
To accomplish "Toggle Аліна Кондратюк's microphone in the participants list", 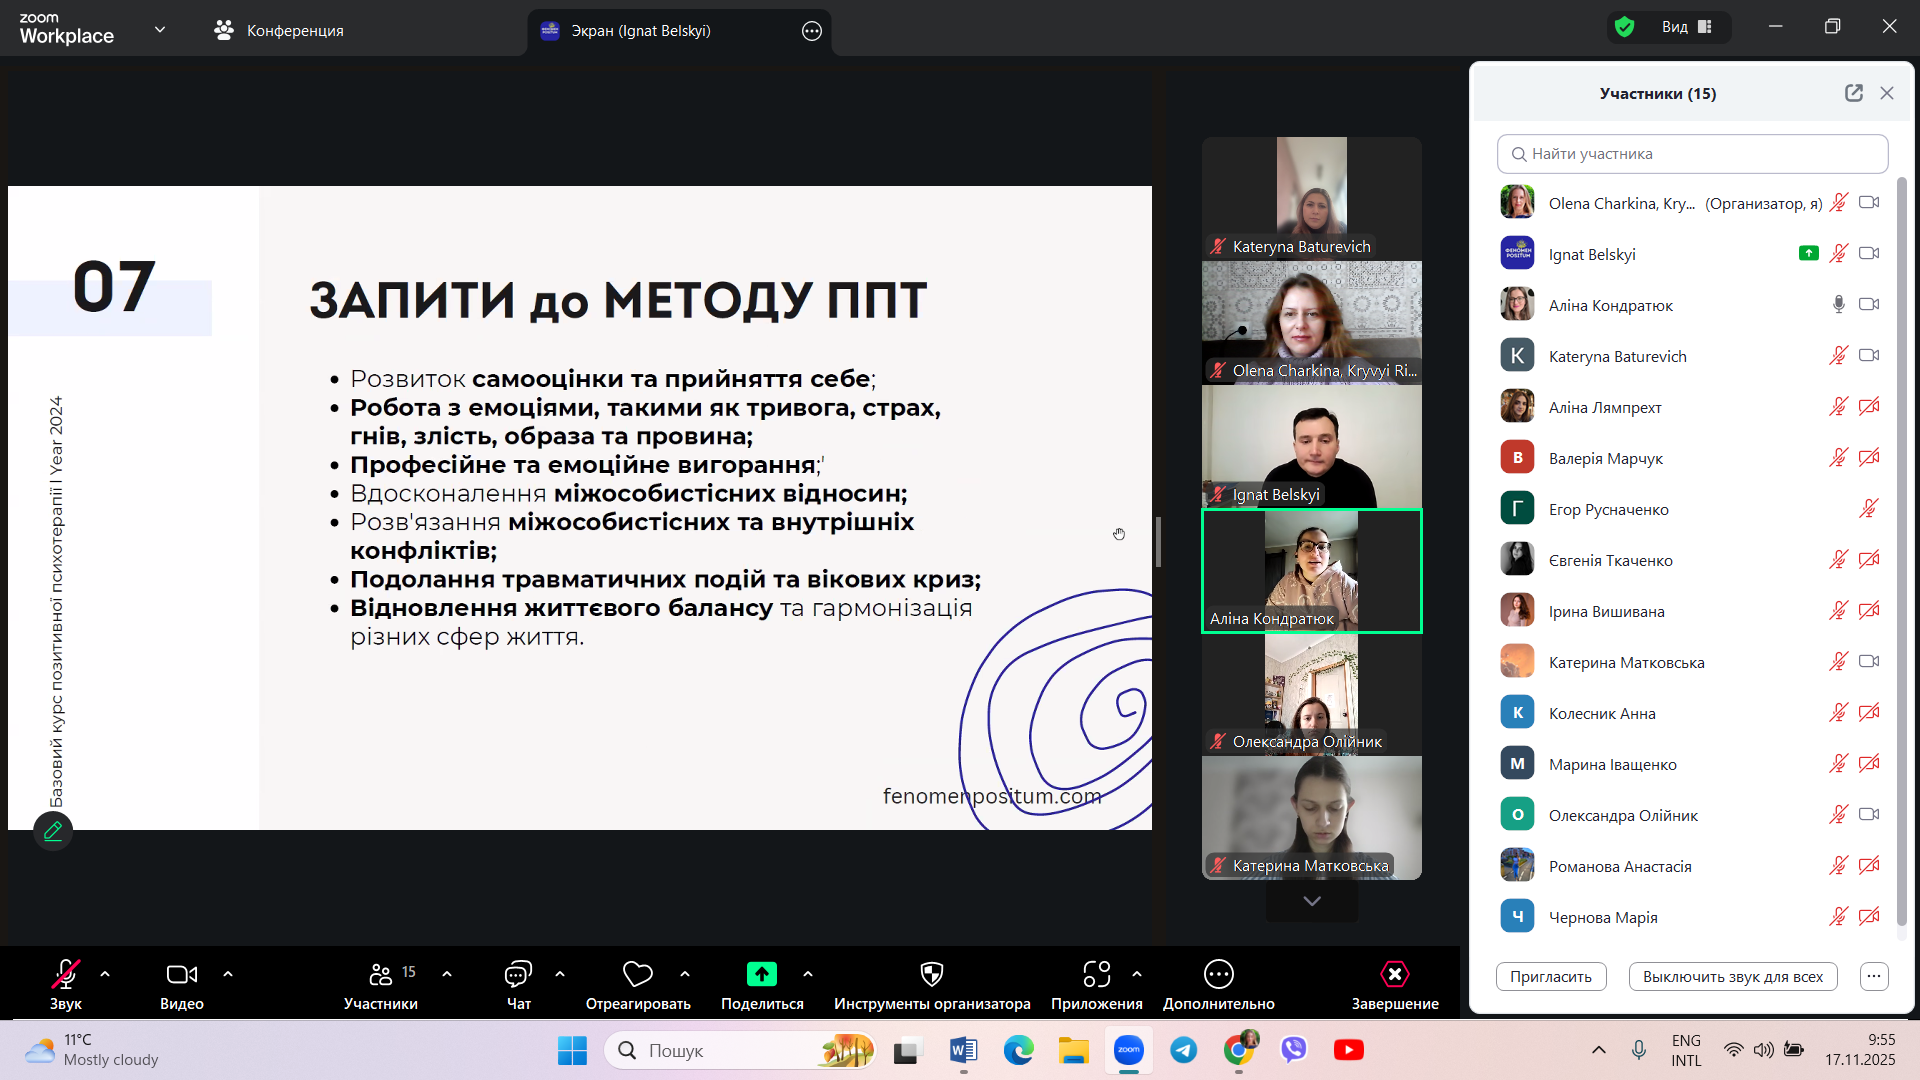I will tap(1838, 305).
